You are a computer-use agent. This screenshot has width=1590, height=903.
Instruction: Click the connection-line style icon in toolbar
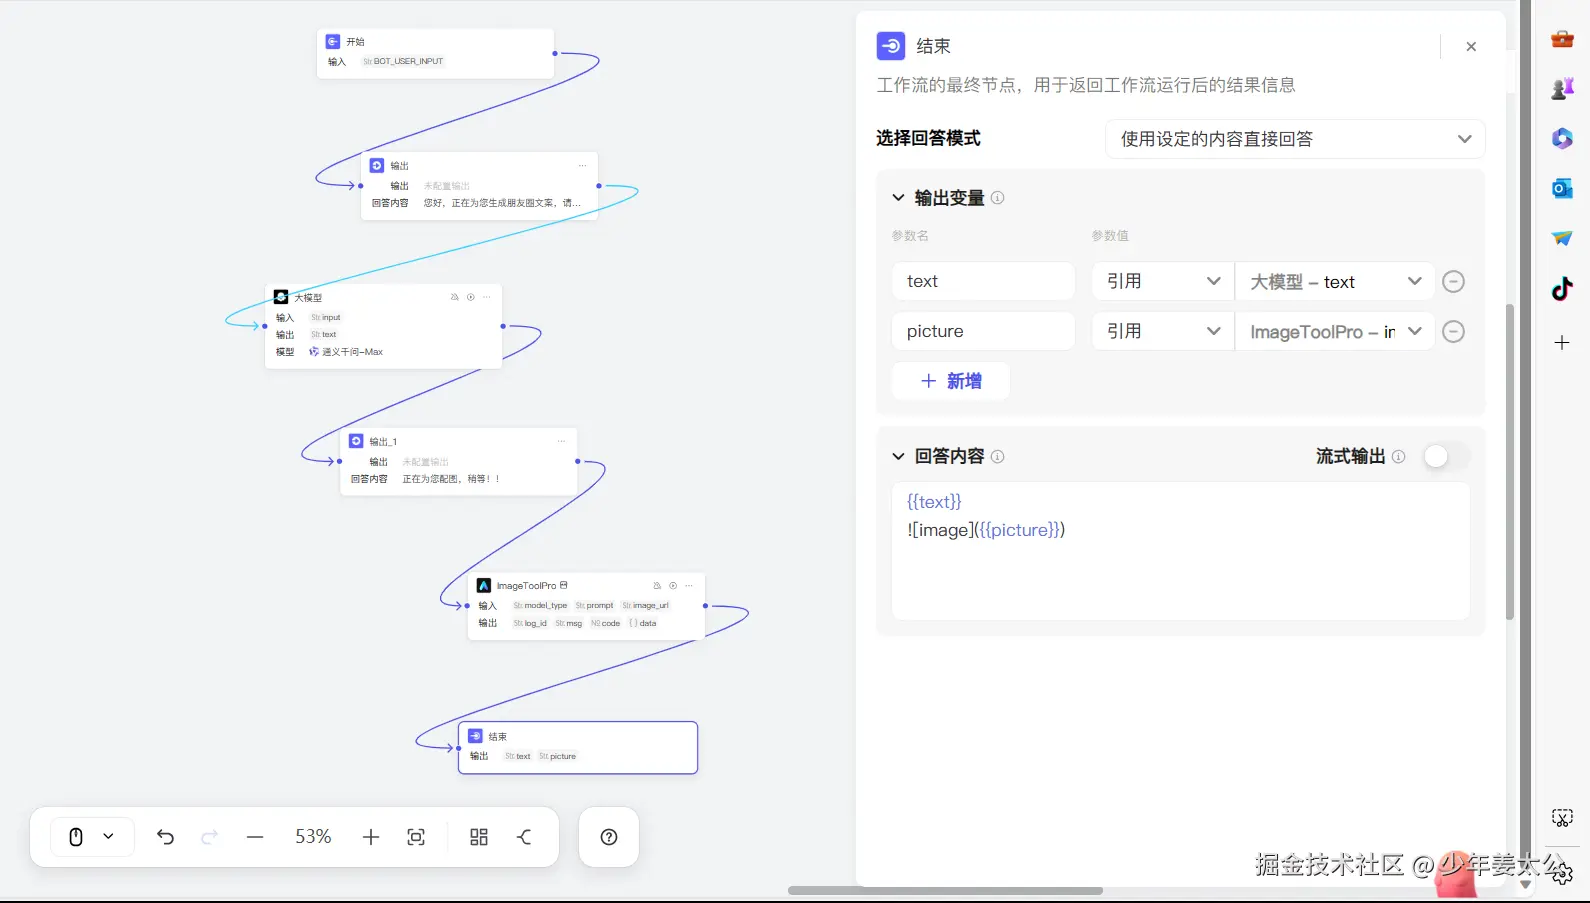[524, 837]
